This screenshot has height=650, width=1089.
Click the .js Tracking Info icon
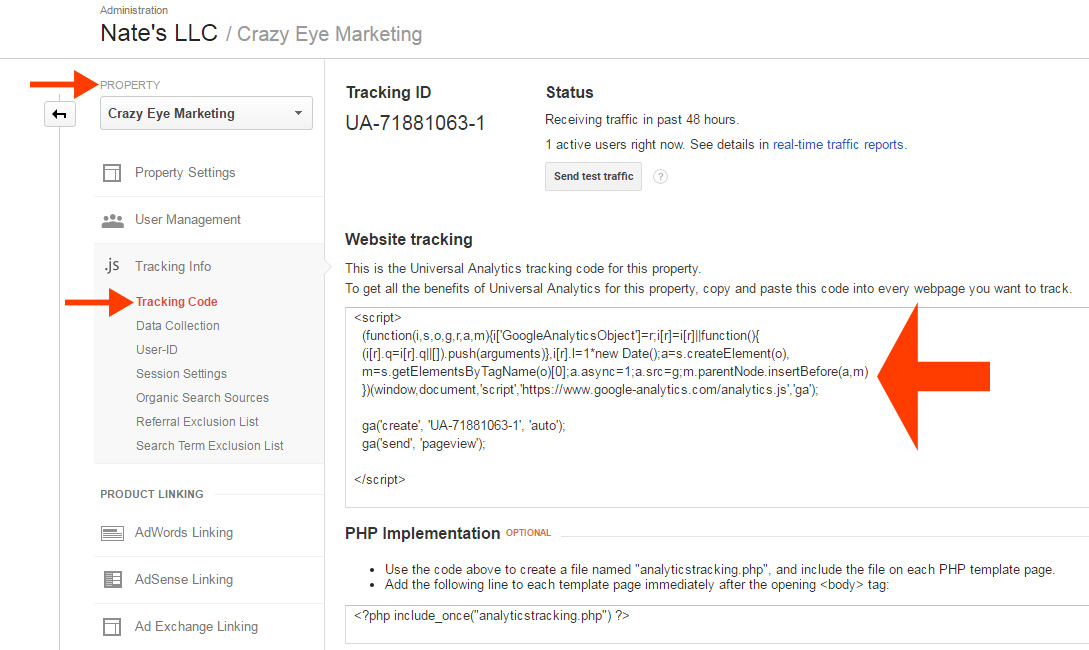112,266
